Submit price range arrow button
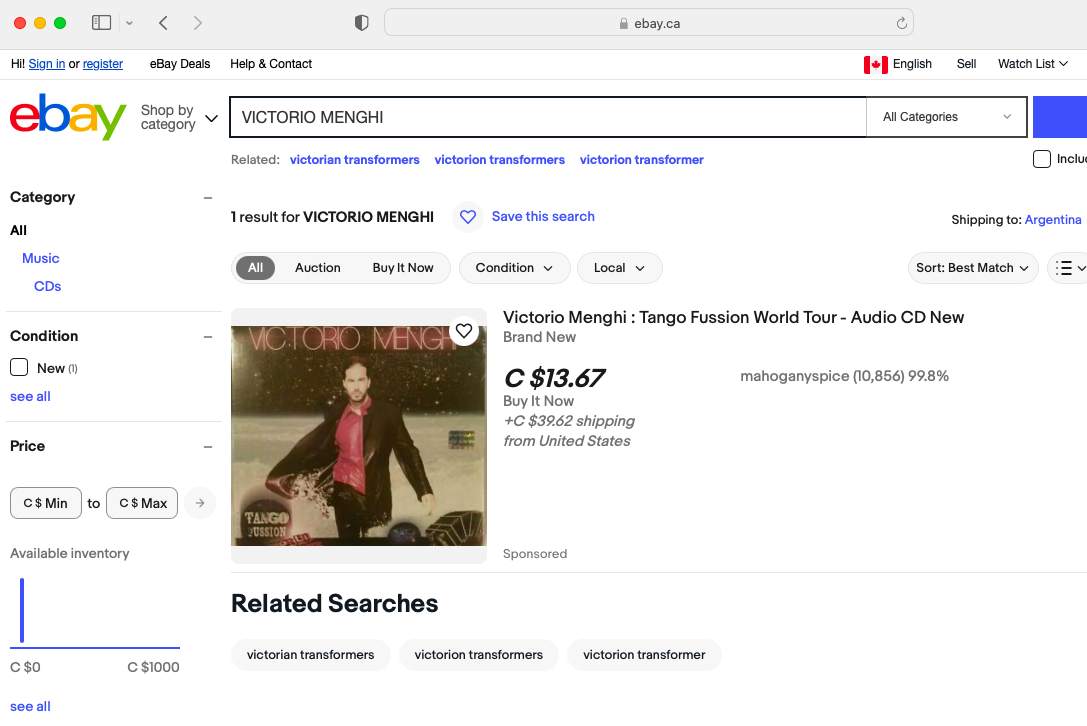1087x726 pixels. pos(200,503)
